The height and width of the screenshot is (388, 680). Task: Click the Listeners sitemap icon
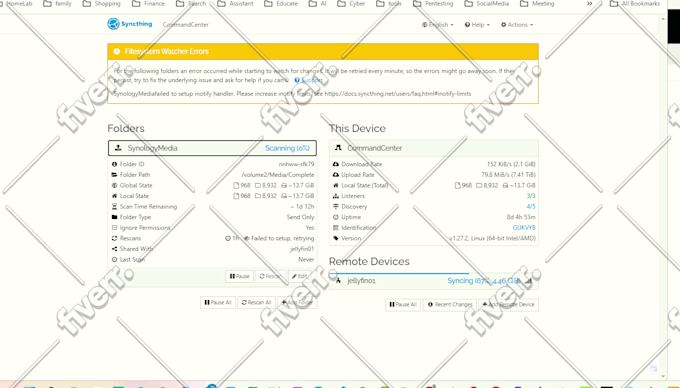point(336,196)
